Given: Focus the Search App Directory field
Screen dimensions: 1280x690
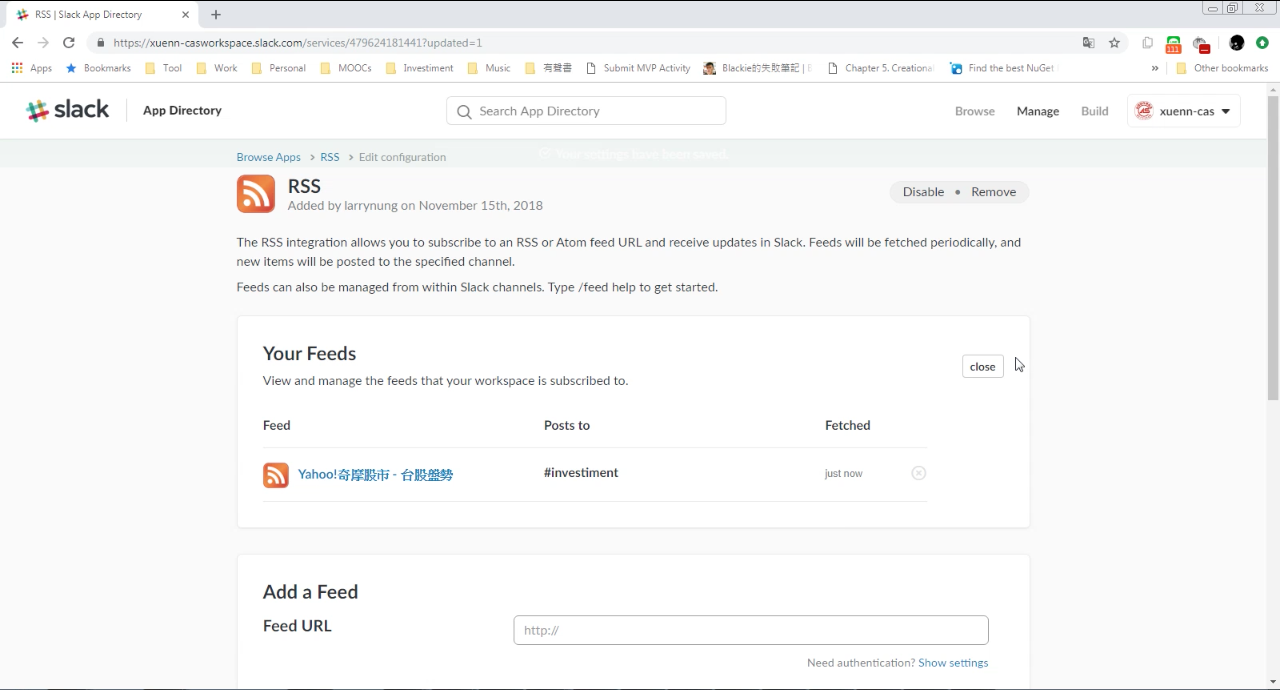Looking at the screenshot, I should click(x=586, y=111).
